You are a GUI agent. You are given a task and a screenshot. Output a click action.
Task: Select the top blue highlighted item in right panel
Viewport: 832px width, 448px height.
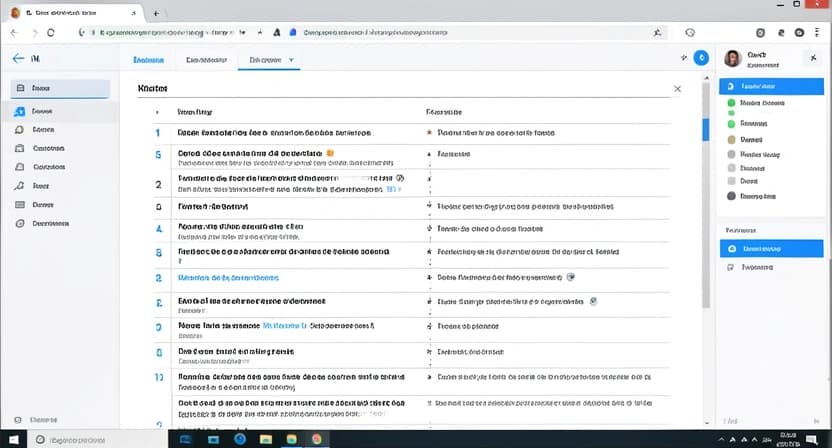click(x=772, y=86)
